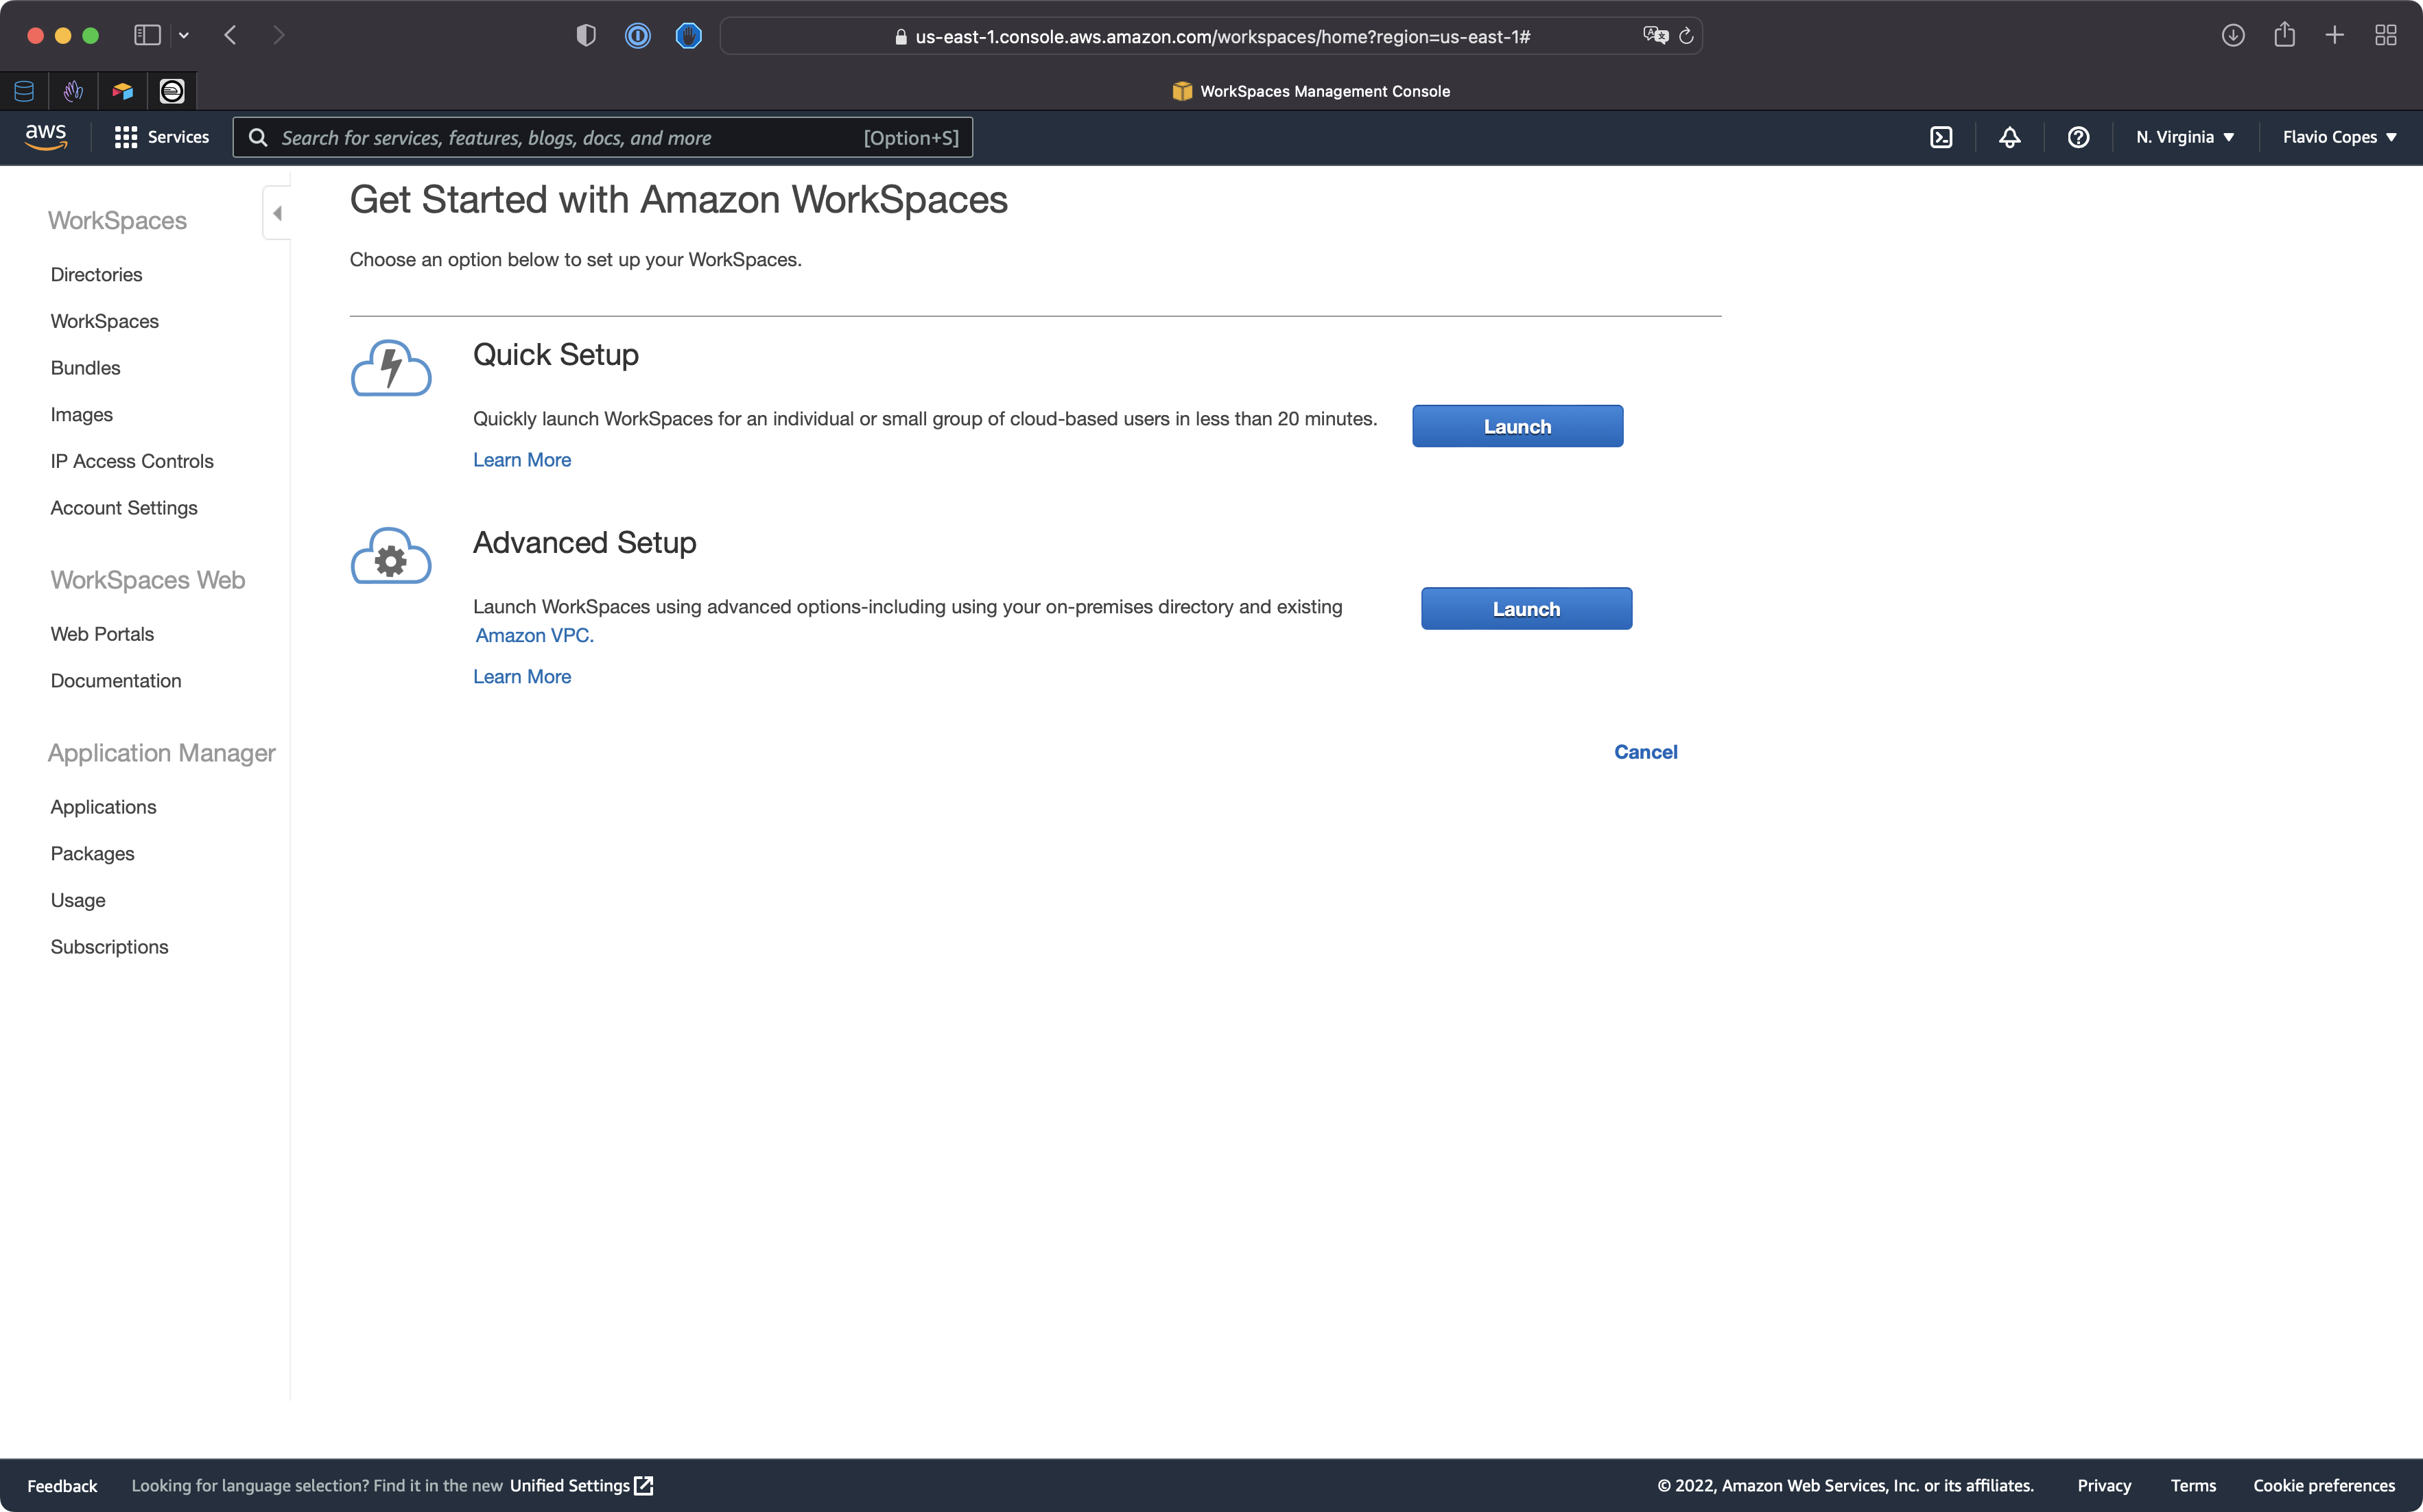Go to Account Settings in sidebar
Image resolution: width=2423 pixels, height=1512 pixels.
[124, 508]
